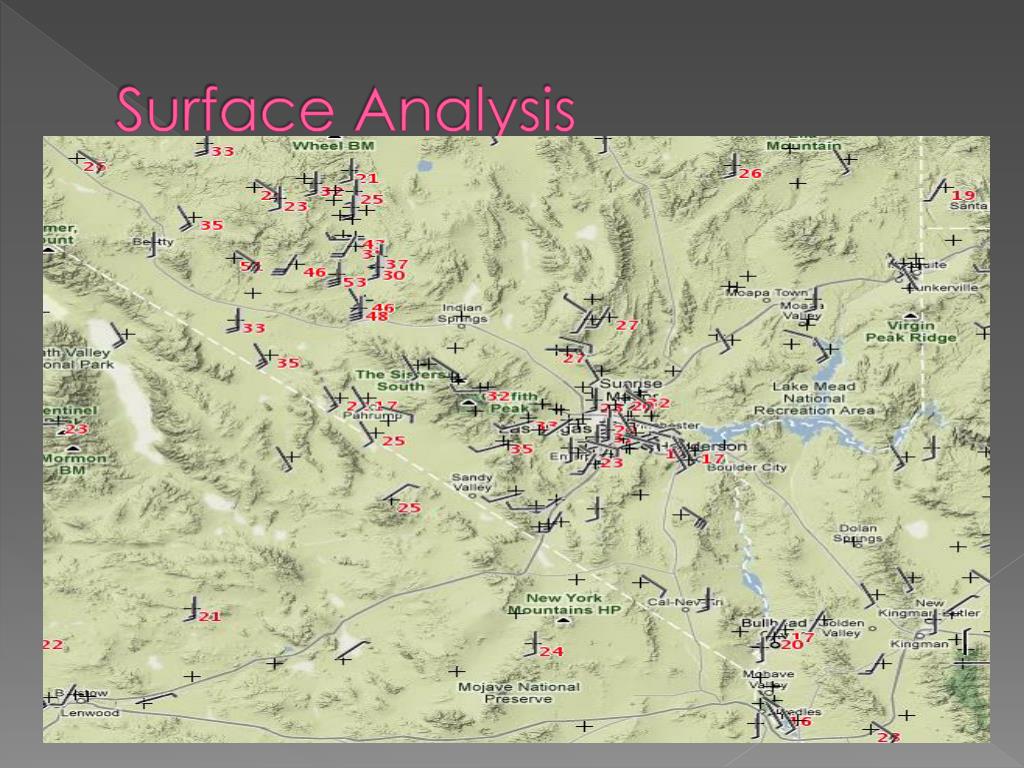Viewport: 1024px width, 768px height.
Task: Click the Boulder City label
Action: coord(746,468)
